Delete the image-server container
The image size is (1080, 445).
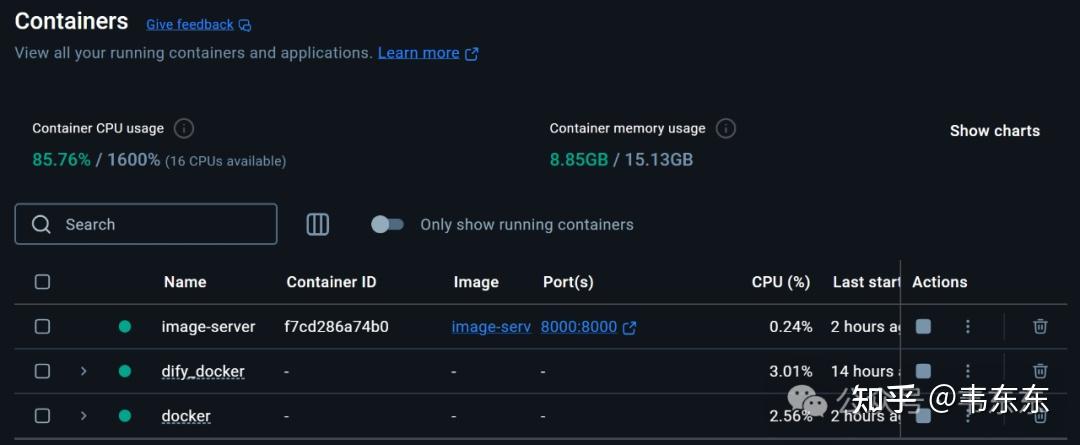point(1040,326)
